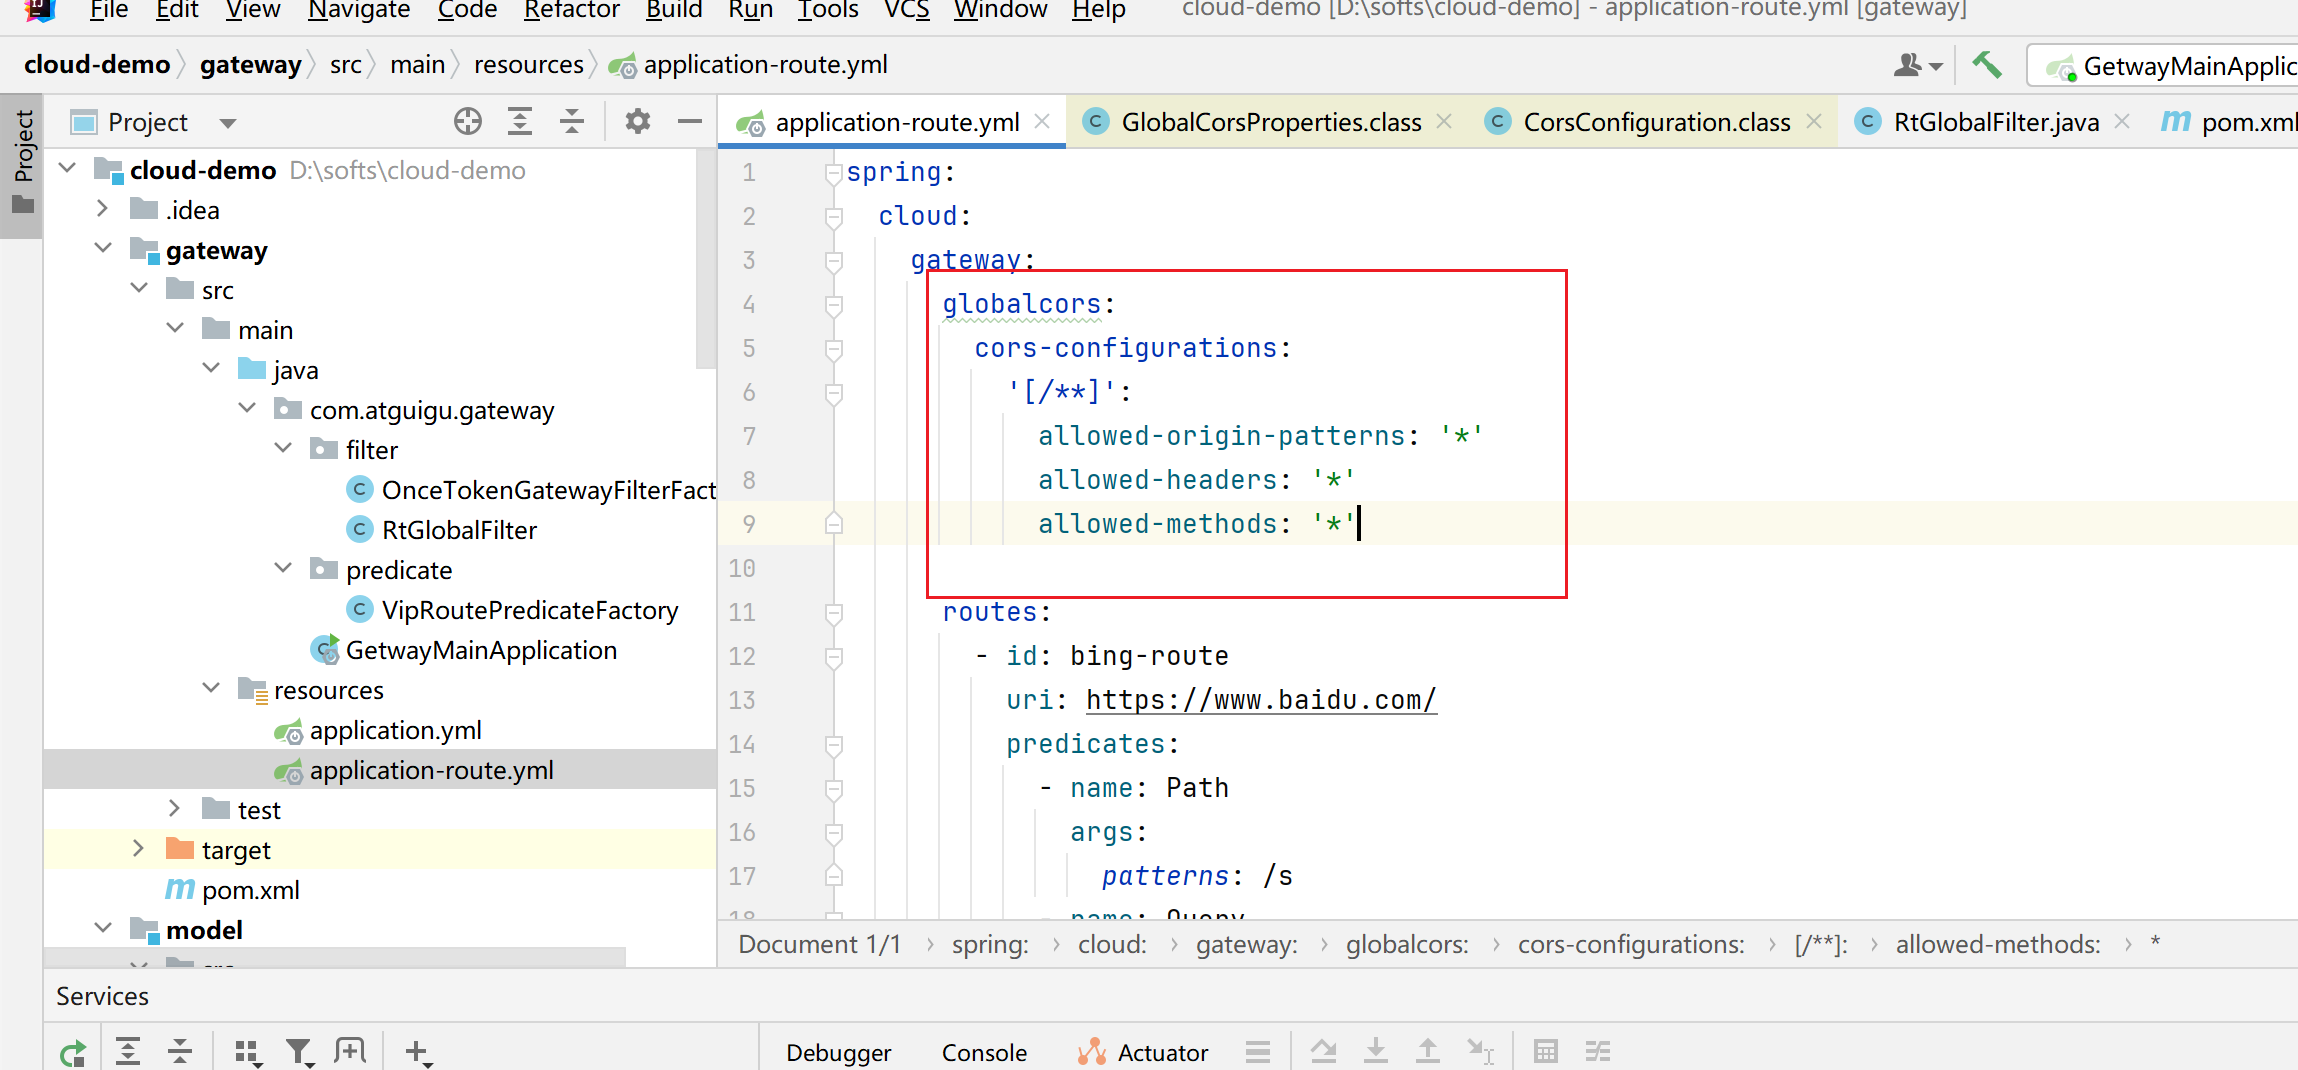The image size is (2298, 1070).
Task: Close the RtGlobalFilter.java tab
Action: [2122, 121]
